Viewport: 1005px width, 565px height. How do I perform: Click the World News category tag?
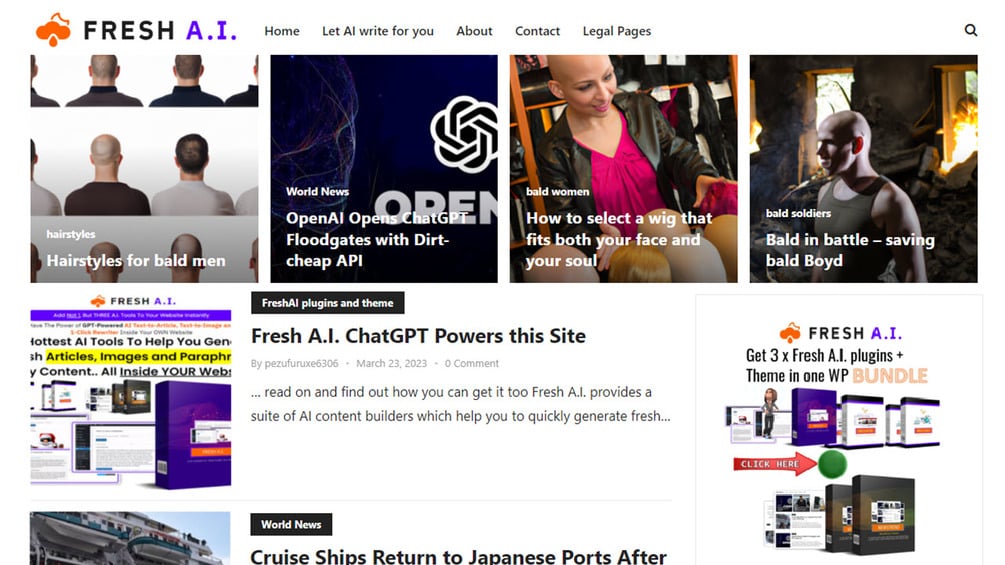[x=291, y=525]
